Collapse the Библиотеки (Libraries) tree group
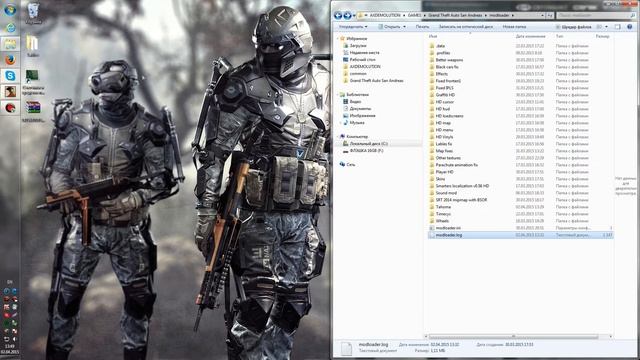Viewport: 640px width, 360px height. (338, 95)
